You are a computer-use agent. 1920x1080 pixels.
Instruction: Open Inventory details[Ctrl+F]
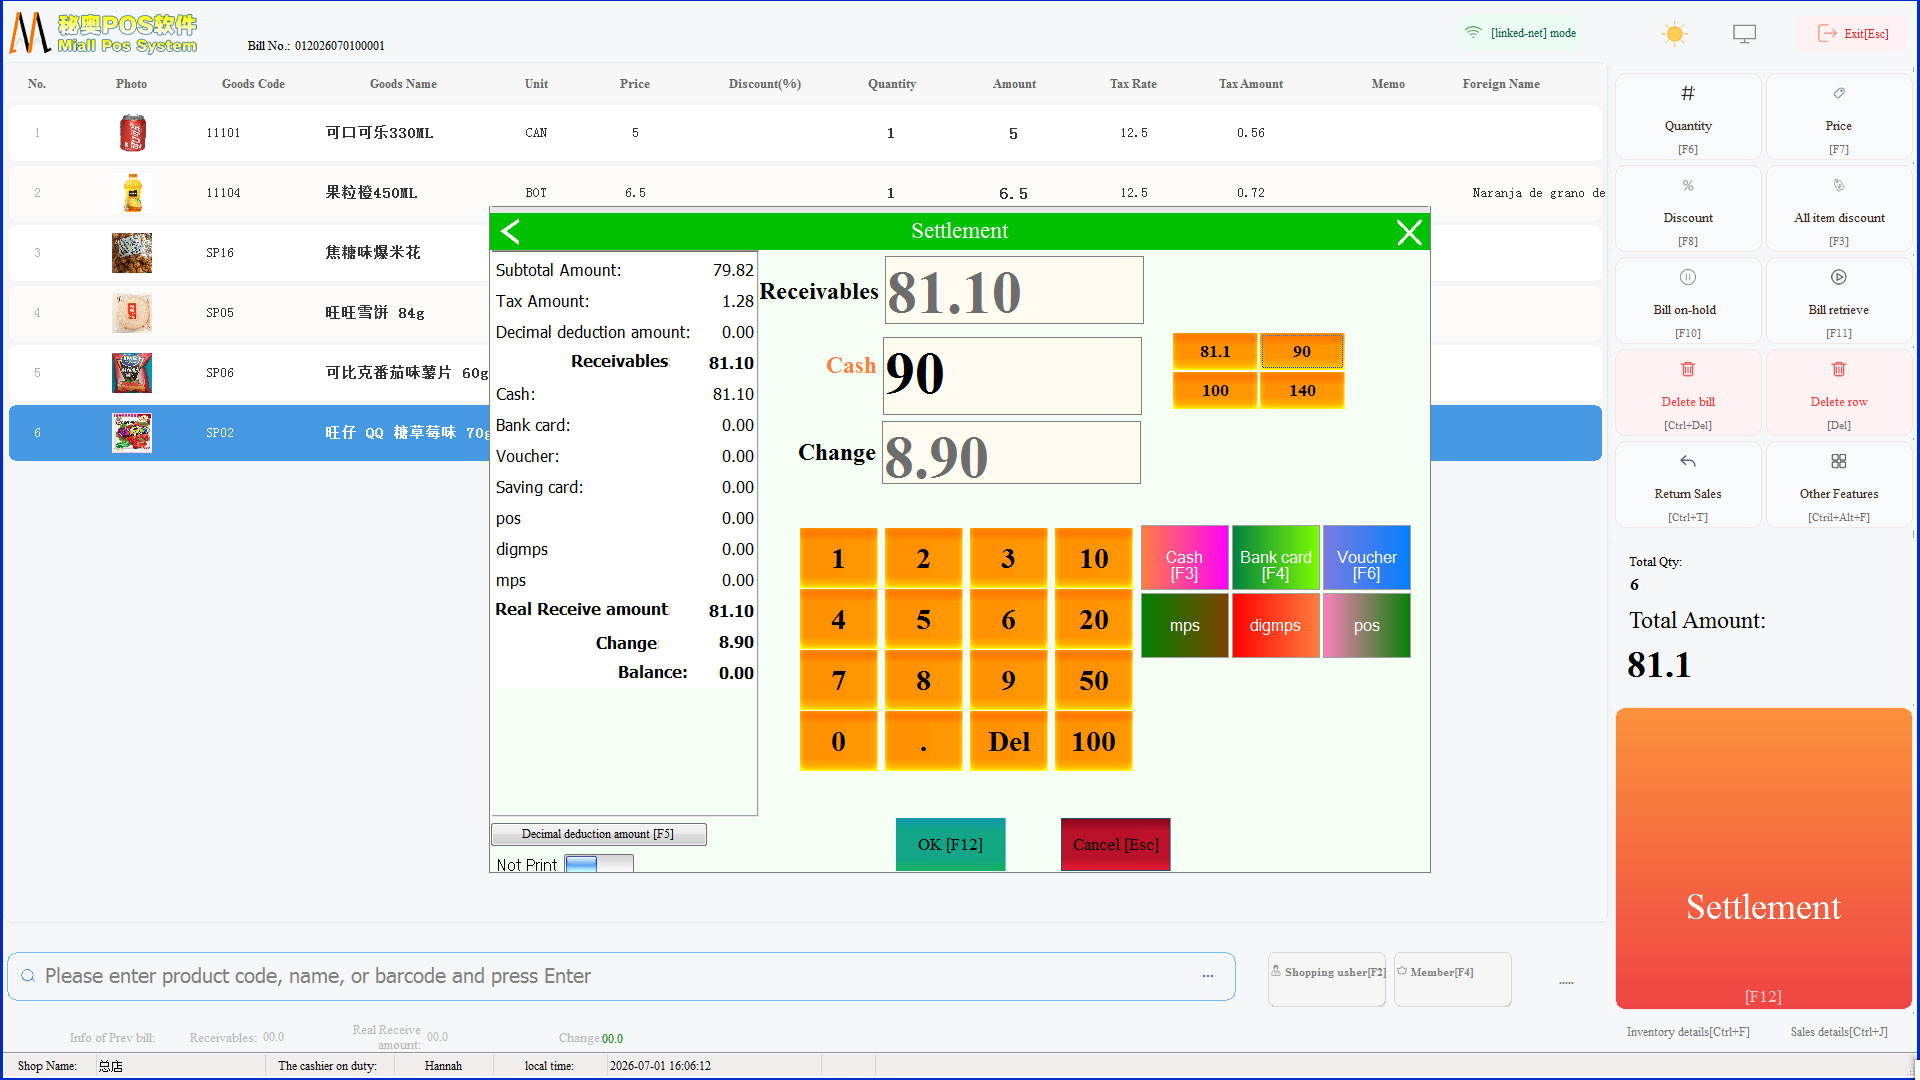coord(1687,1032)
